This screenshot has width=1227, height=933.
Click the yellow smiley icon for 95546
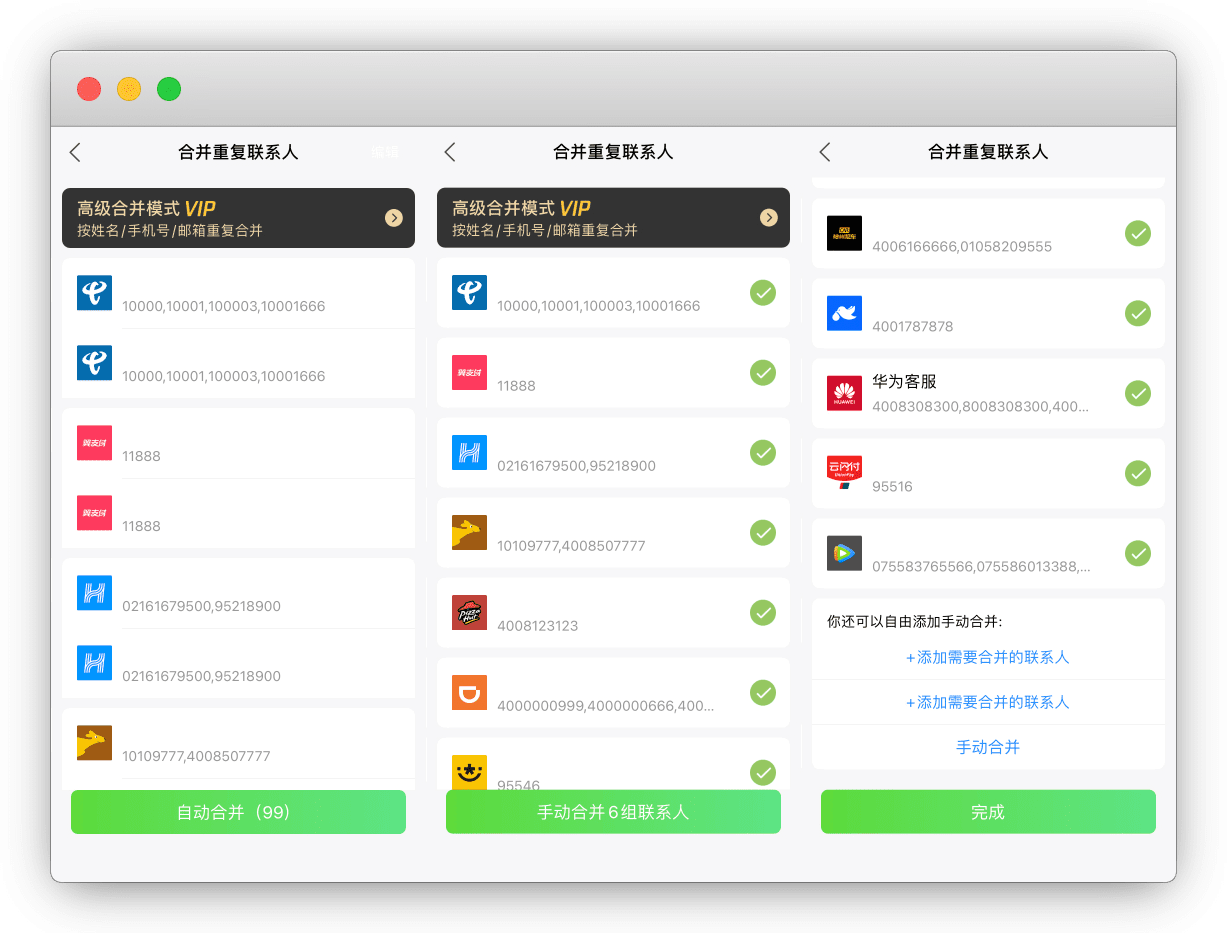pos(469,771)
